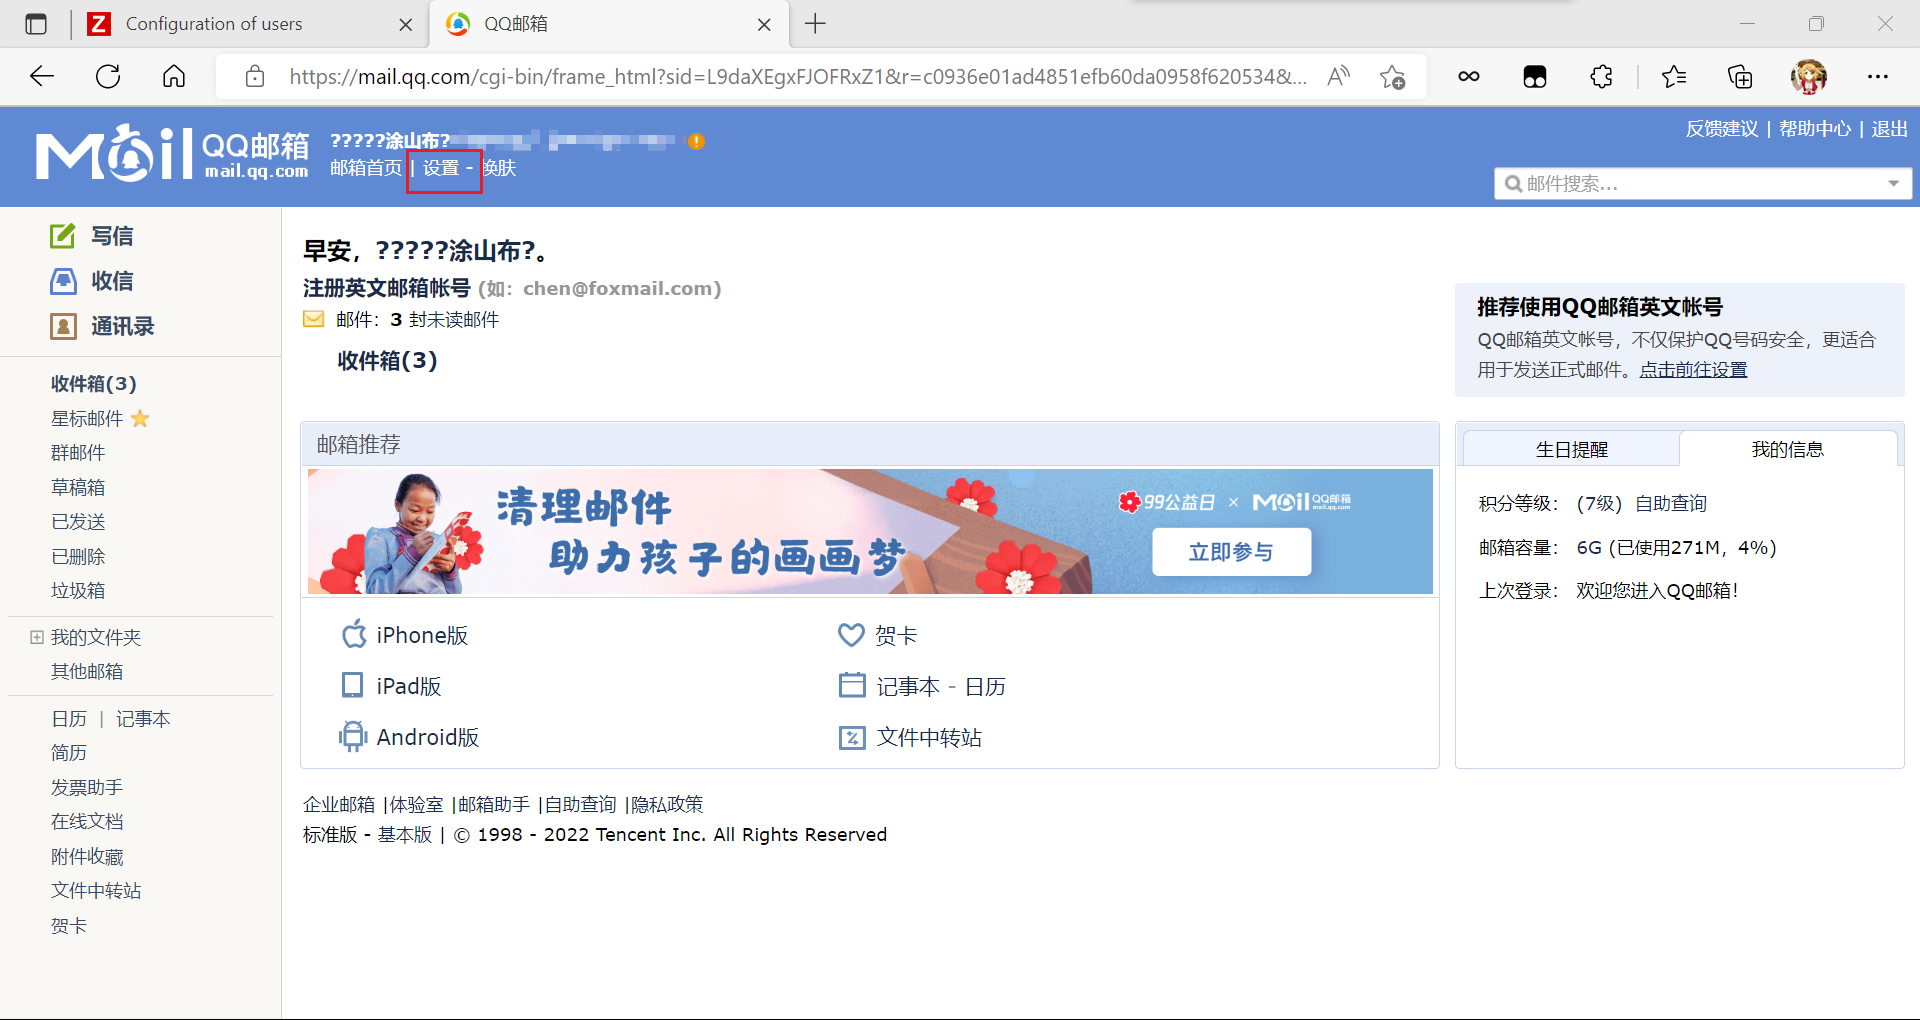The height and width of the screenshot is (1020, 1920).
Task: Open the Collections icon
Action: pyautogui.click(x=1740, y=77)
